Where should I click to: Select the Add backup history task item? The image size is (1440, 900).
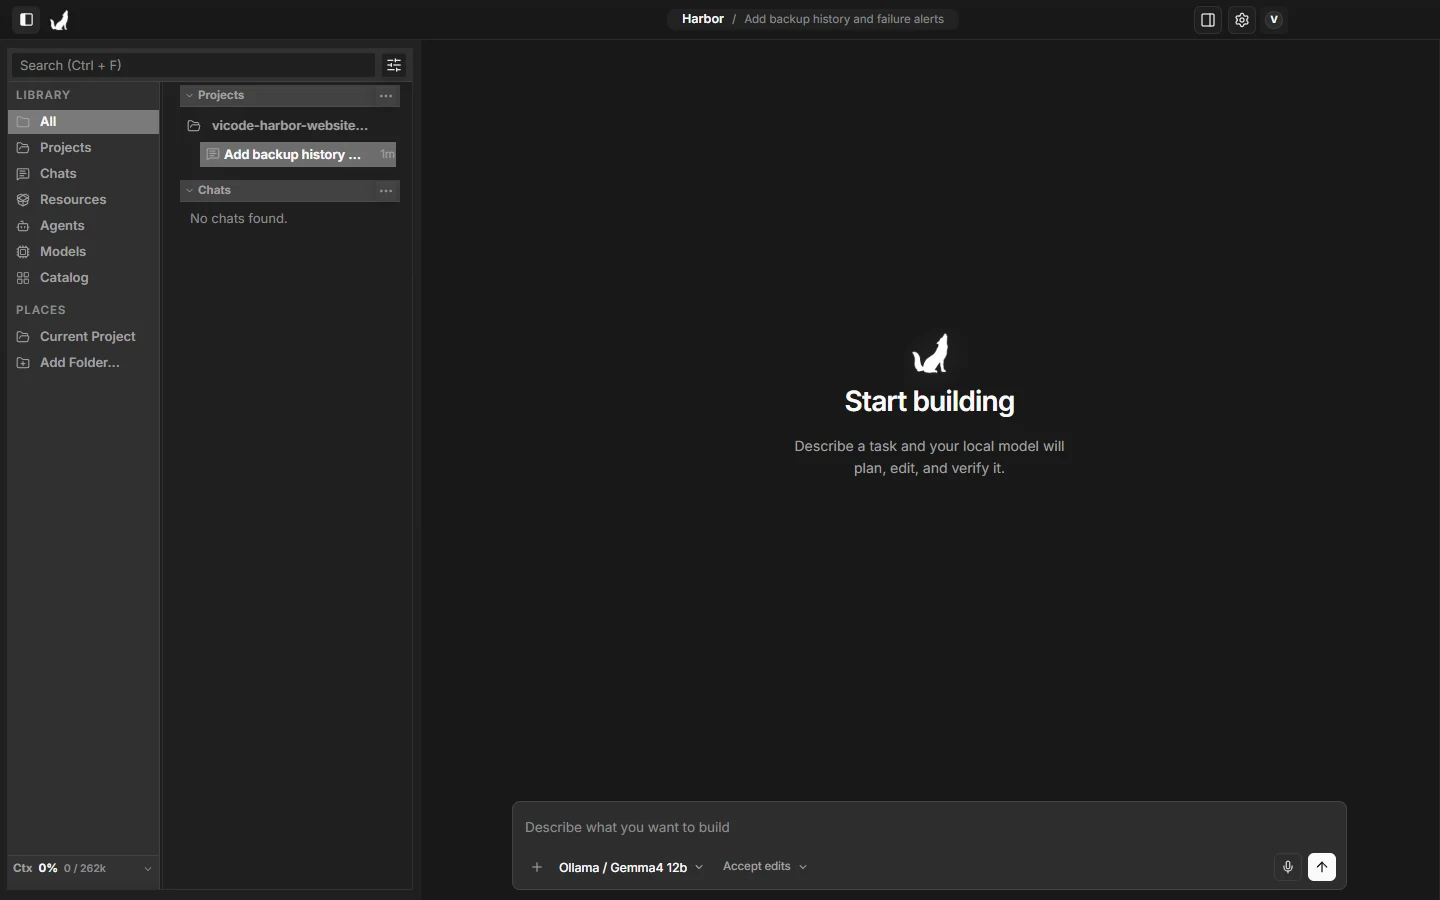click(298, 155)
